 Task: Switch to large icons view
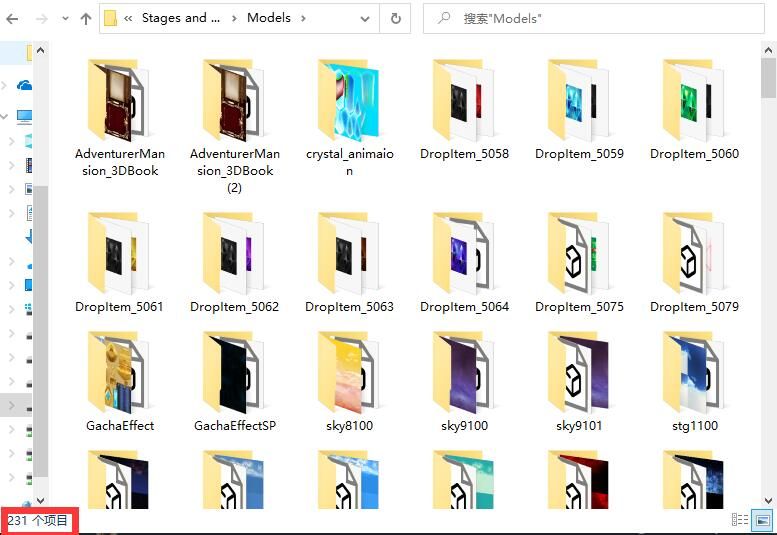[763, 520]
